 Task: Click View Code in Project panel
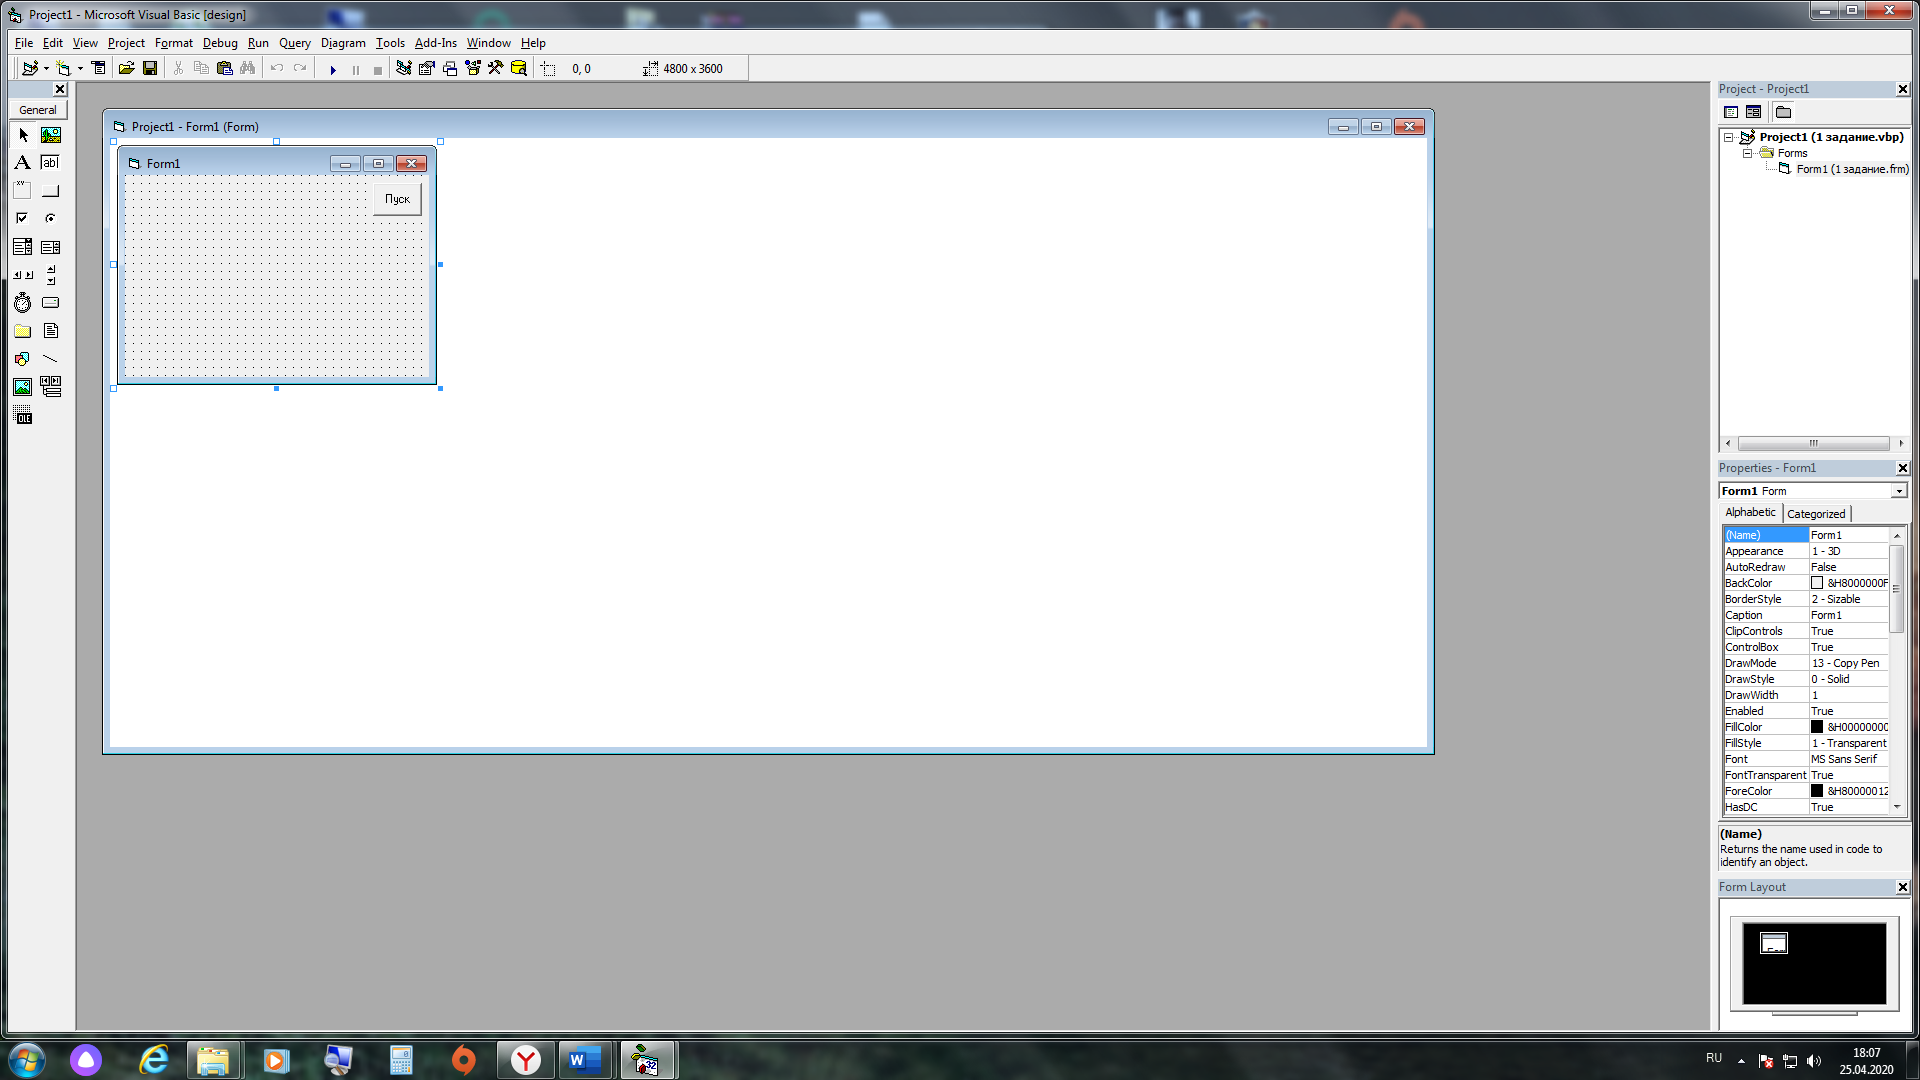pos(1731,112)
